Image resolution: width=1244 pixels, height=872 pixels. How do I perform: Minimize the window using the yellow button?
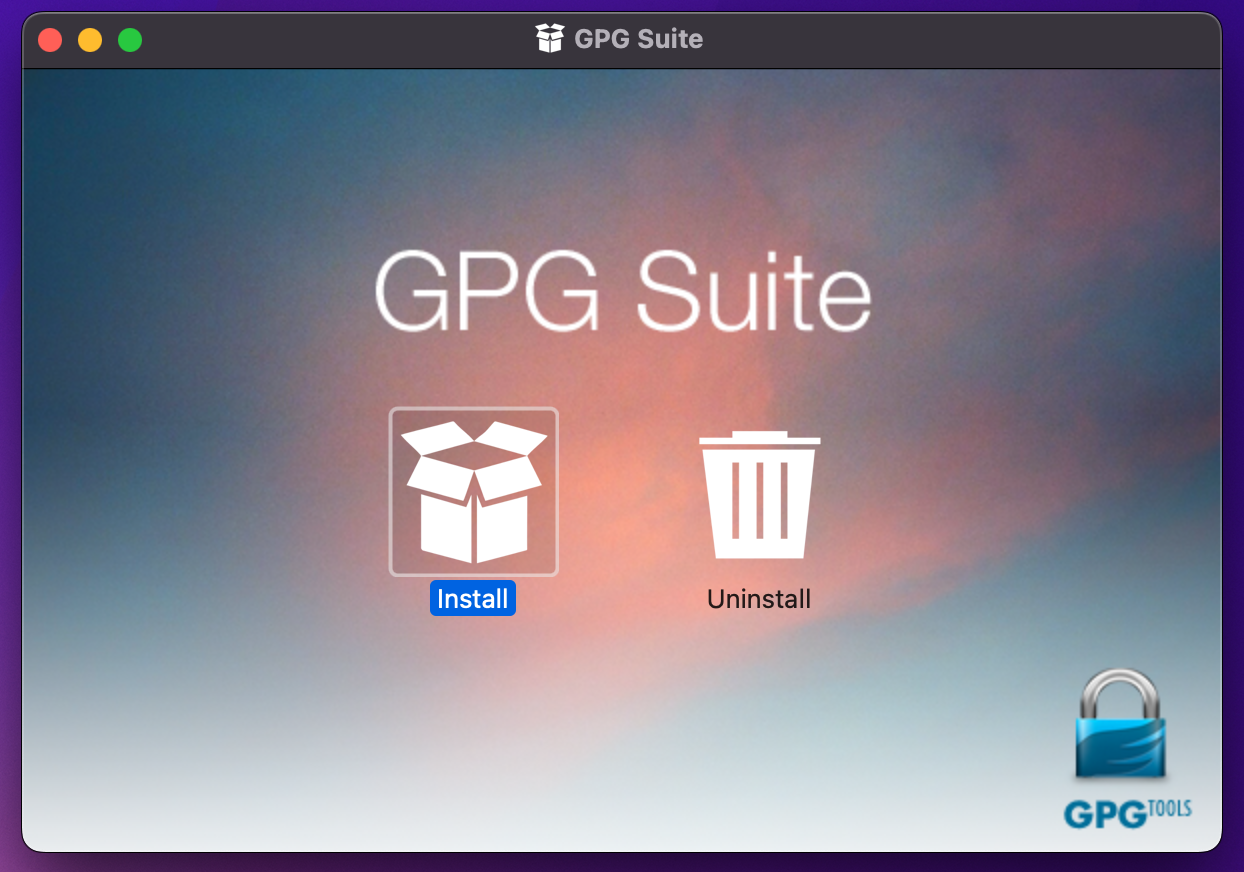coord(90,40)
